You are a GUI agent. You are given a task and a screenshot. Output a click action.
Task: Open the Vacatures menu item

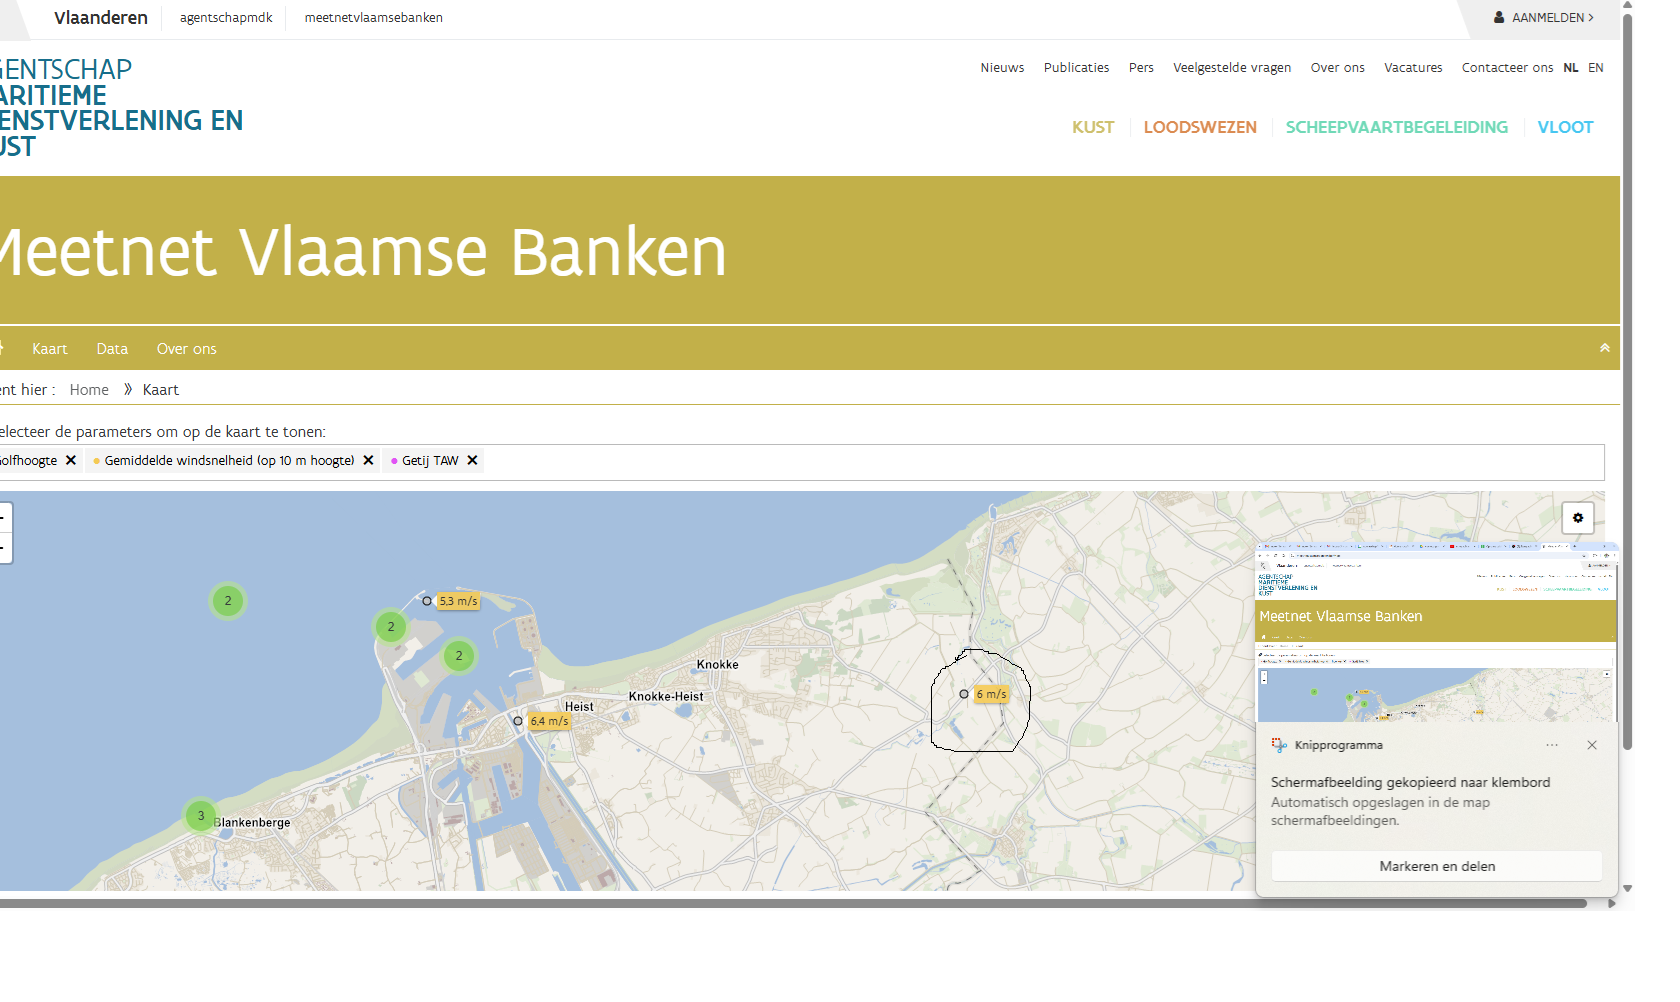pos(1412,68)
